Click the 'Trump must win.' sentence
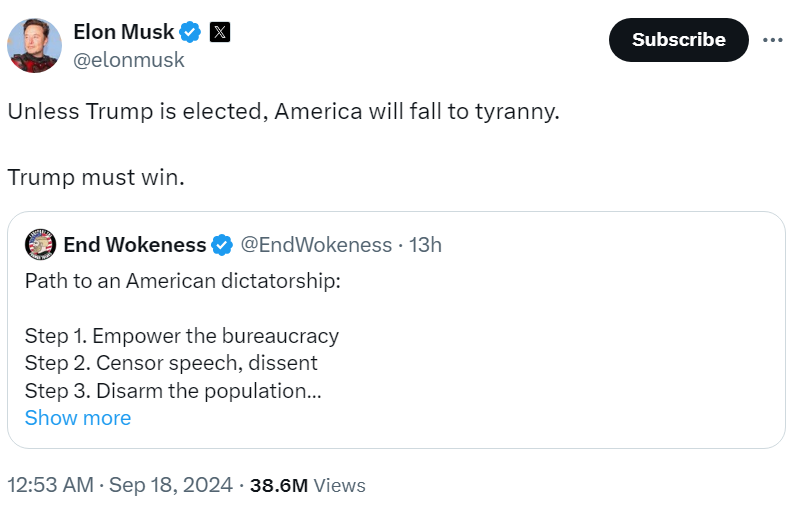 [96, 178]
